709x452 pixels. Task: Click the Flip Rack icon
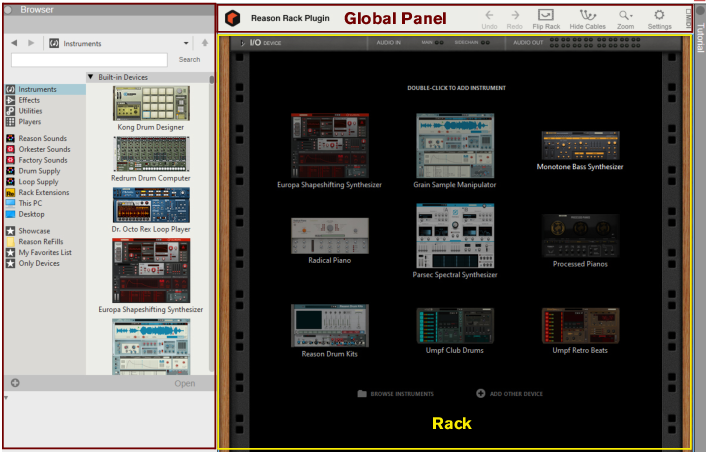pos(546,15)
